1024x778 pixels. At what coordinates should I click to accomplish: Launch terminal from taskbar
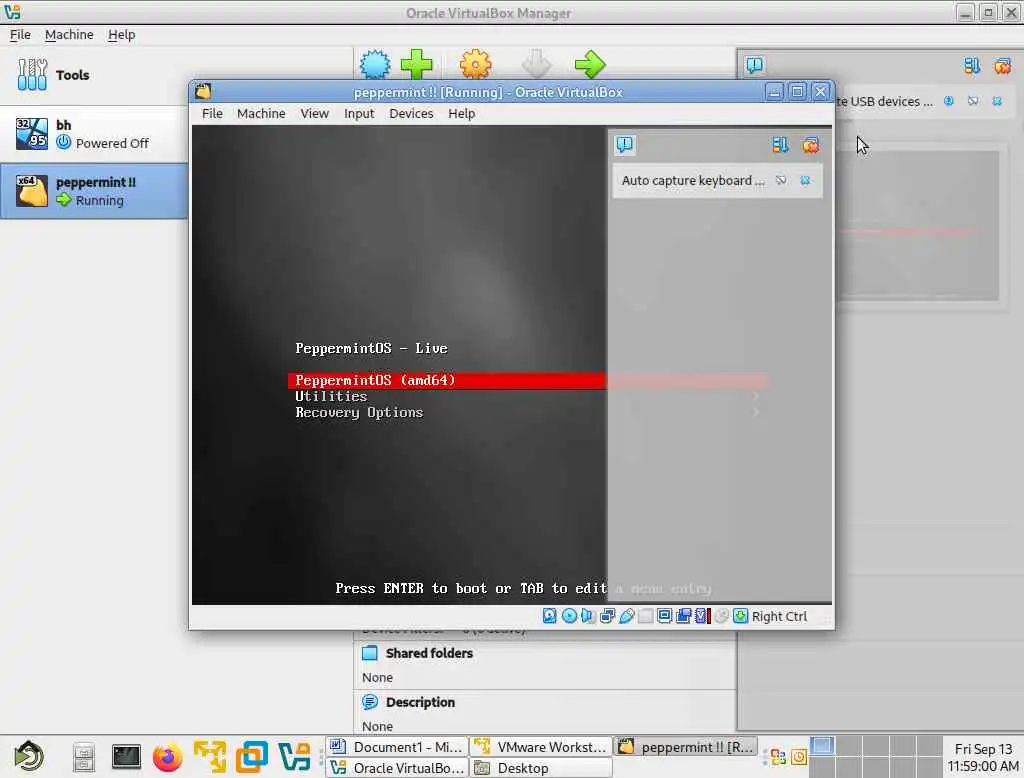[126, 756]
